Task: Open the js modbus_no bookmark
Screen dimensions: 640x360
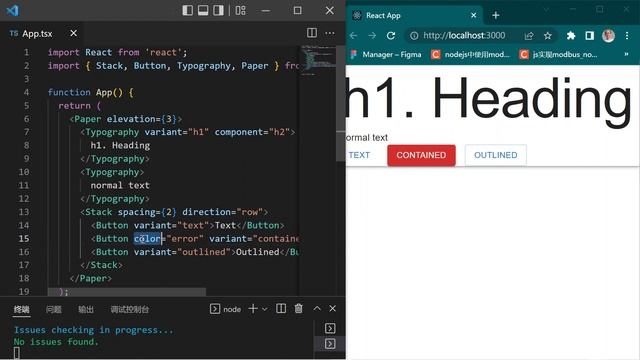Action: 558,54
